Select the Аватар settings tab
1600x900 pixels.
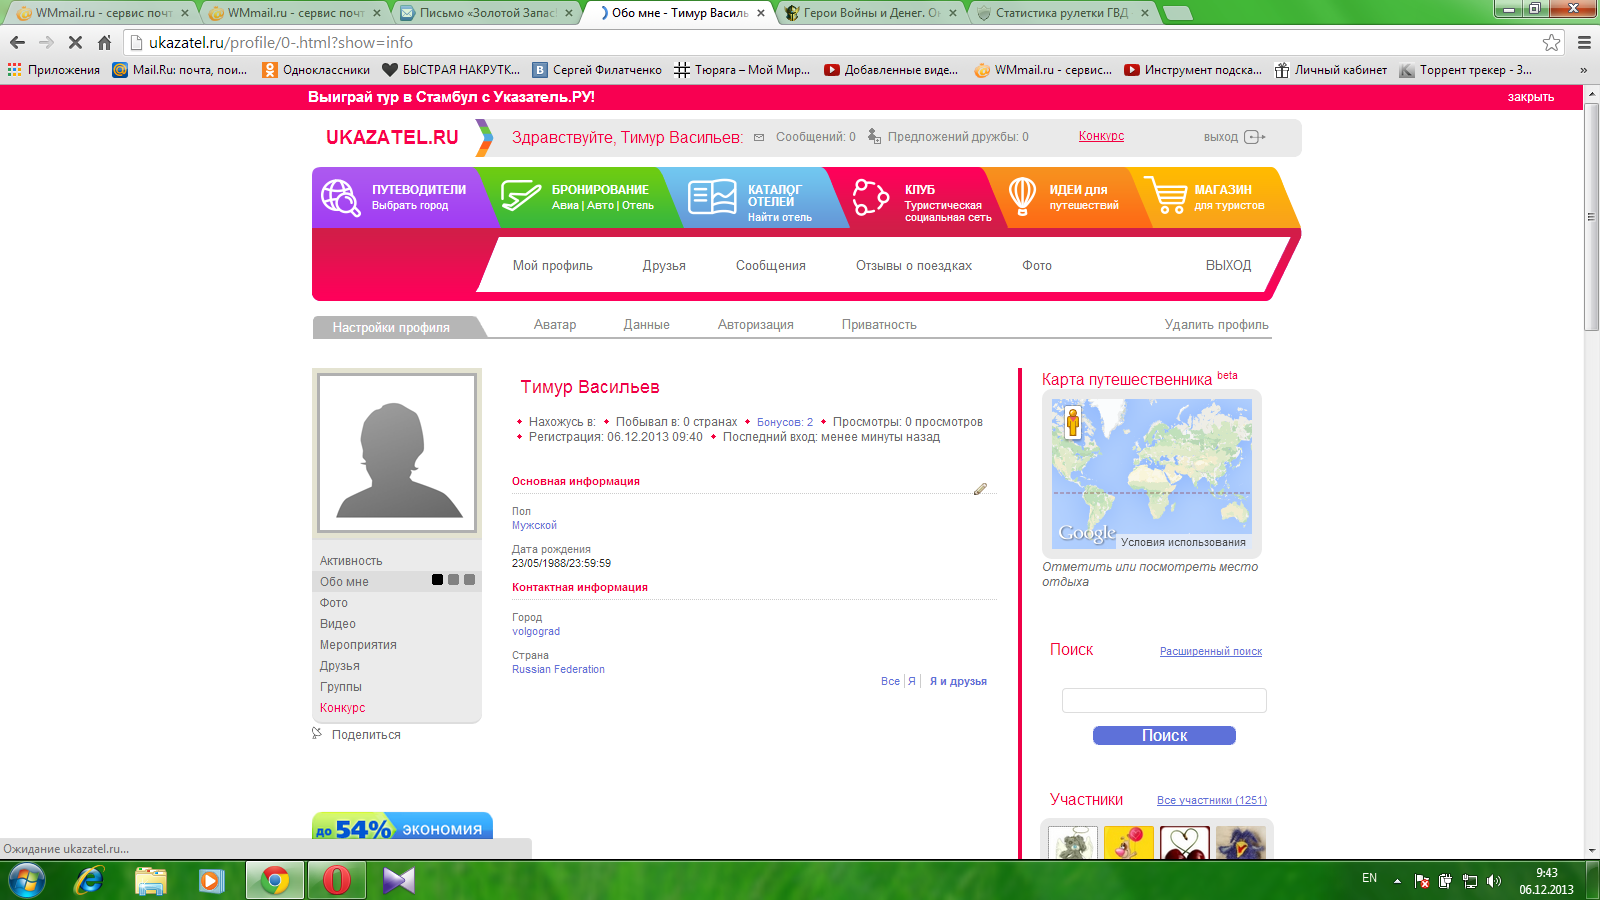click(x=555, y=325)
